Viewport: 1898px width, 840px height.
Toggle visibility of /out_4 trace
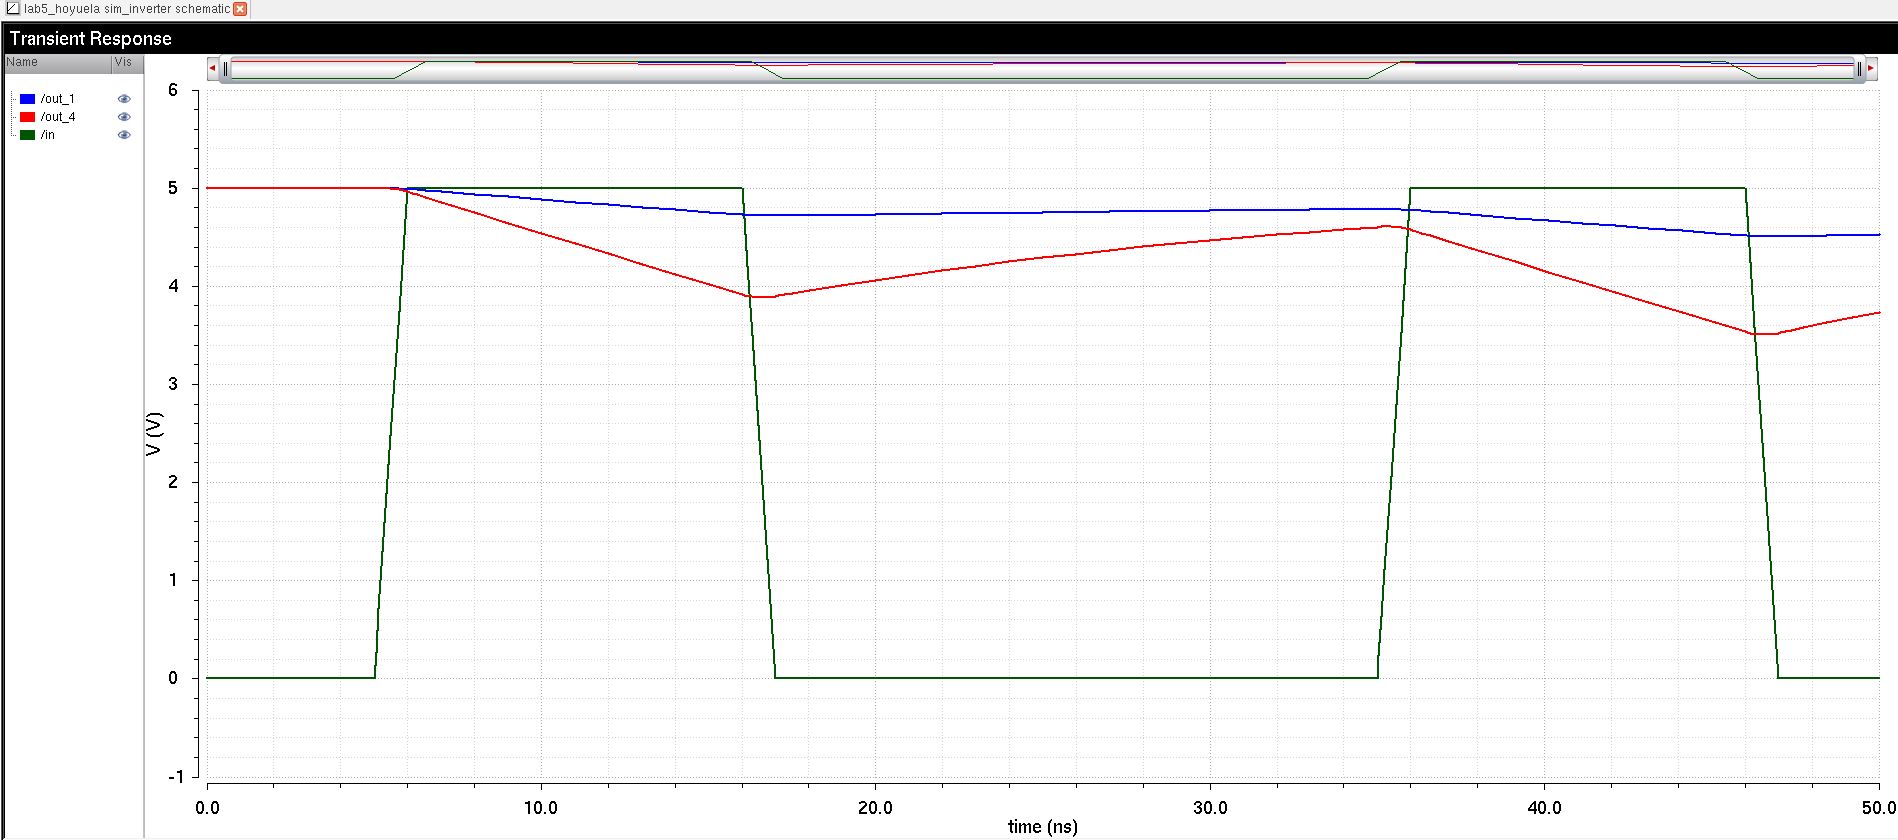pos(124,117)
